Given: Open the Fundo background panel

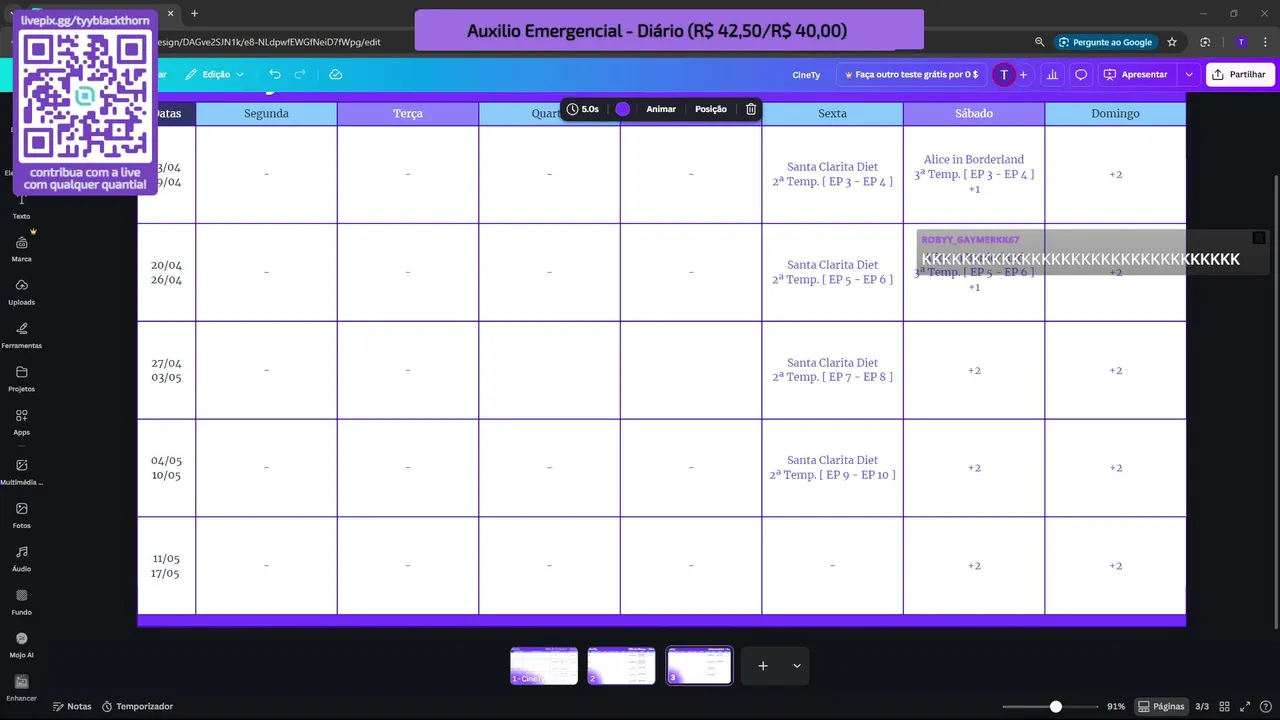Looking at the screenshot, I should click(x=21, y=601).
